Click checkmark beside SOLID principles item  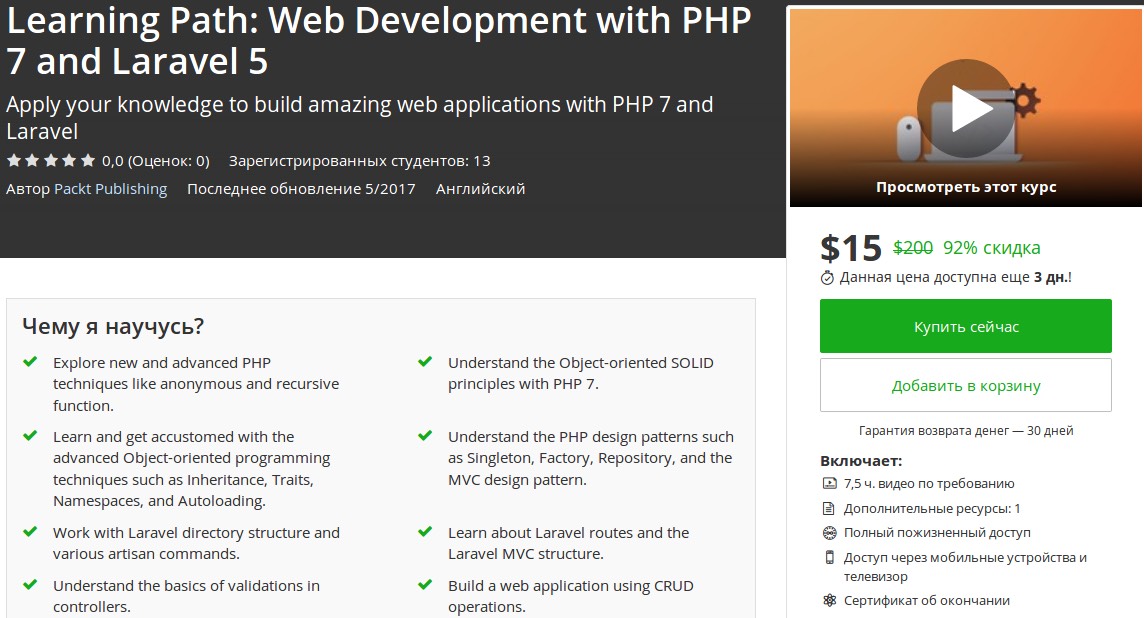click(425, 362)
